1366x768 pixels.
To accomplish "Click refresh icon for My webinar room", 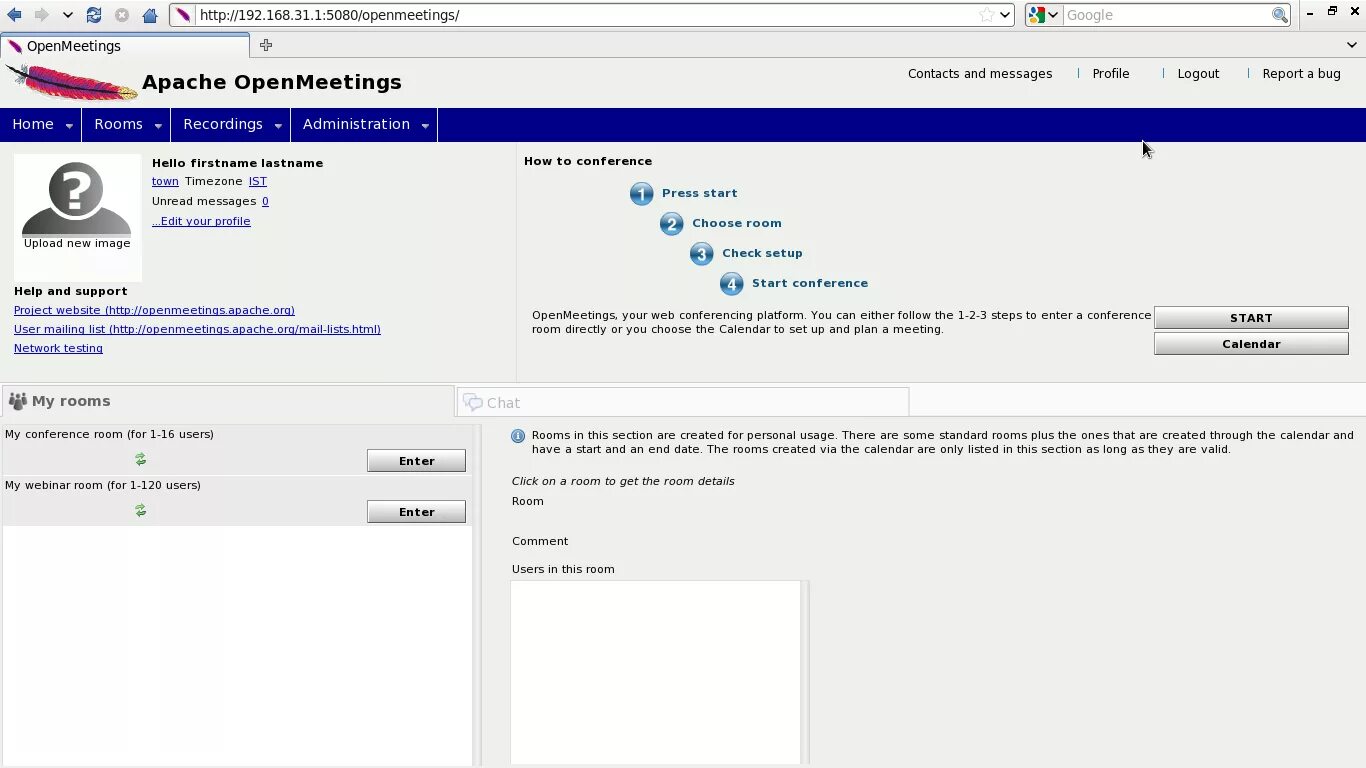I will pos(141,510).
